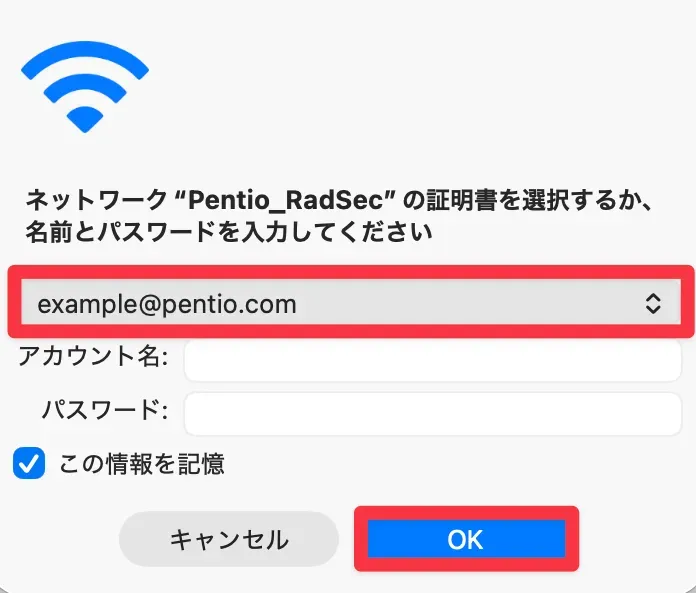The height and width of the screenshot is (593, 696).
Task: Click the この情報を記憶 label text
Action: tap(141, 464)
